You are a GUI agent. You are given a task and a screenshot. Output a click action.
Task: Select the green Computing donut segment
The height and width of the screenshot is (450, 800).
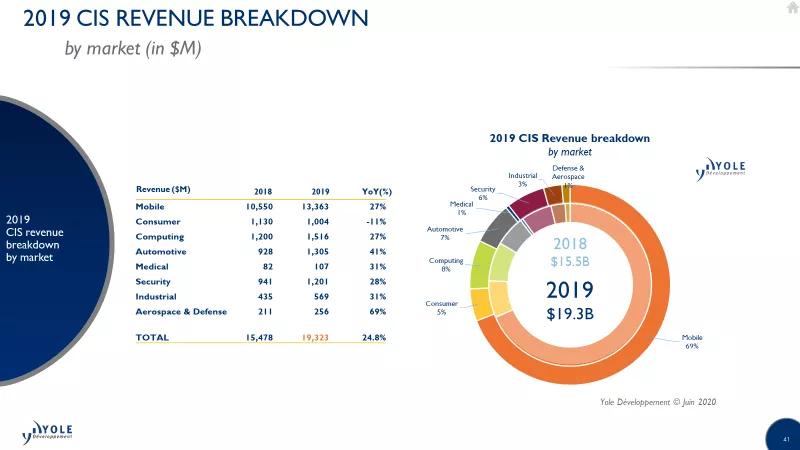(x=481, y=265)
